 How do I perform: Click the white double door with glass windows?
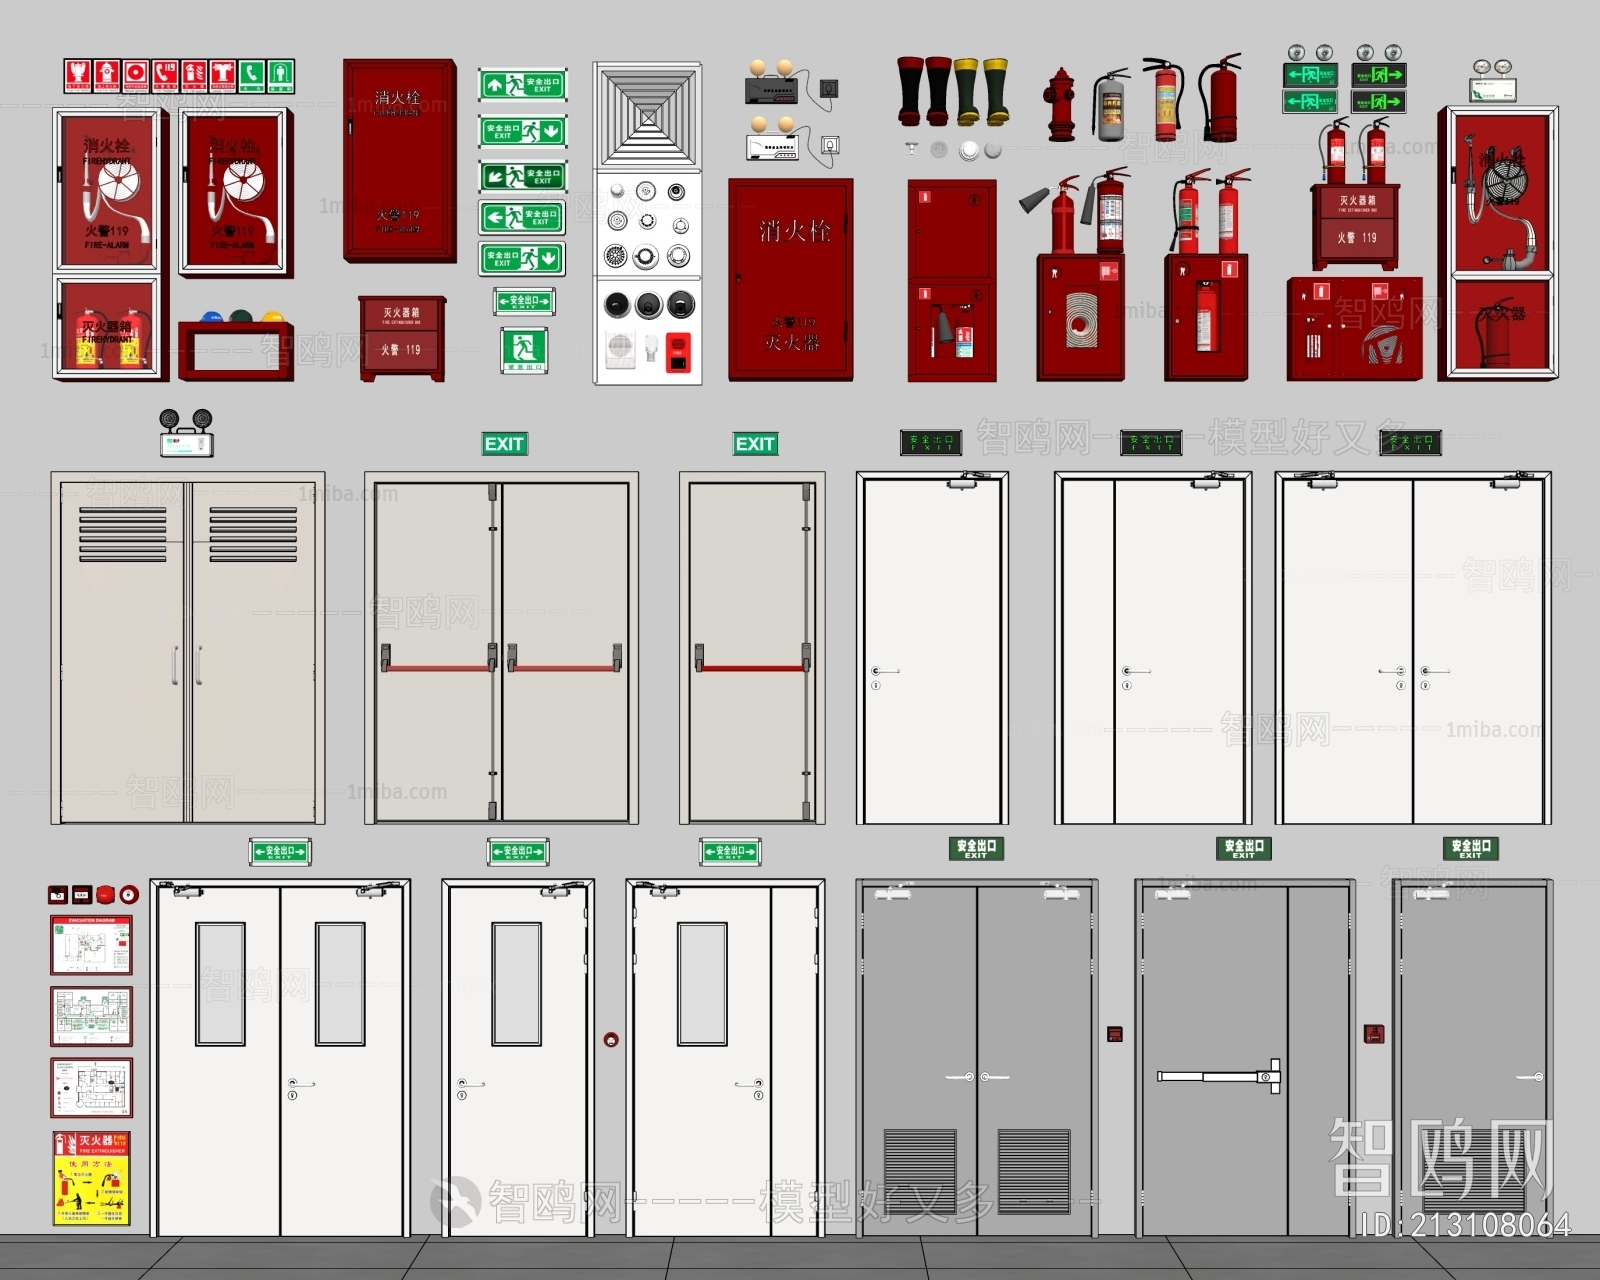point(280,1058)
